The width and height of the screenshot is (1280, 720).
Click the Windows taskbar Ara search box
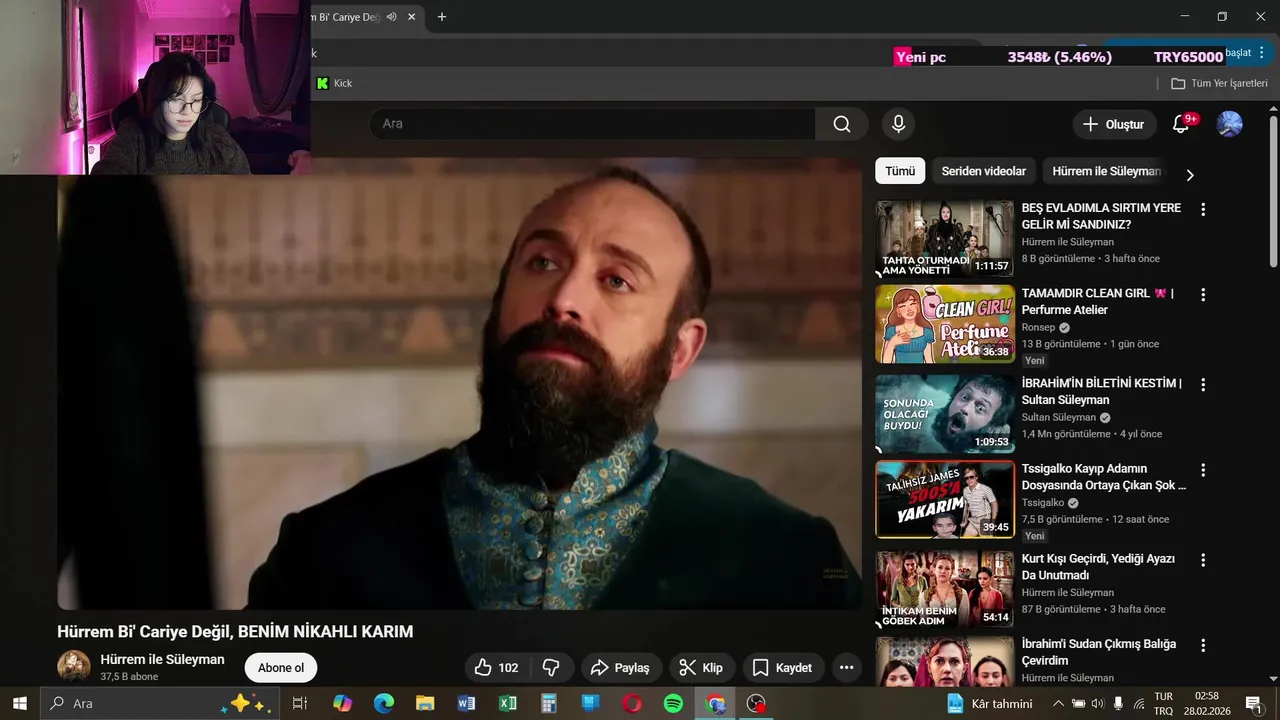[160, 703]
